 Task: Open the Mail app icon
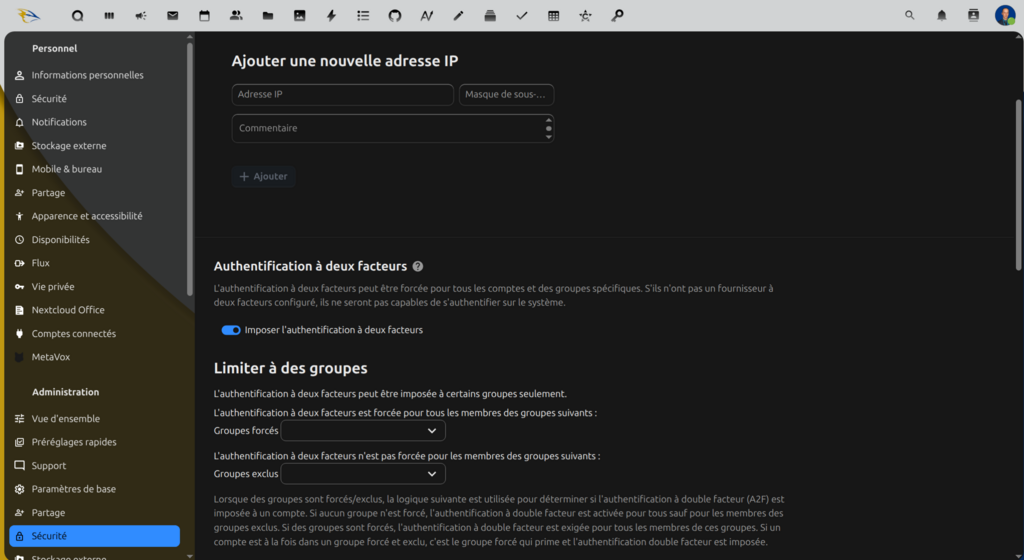173,16
